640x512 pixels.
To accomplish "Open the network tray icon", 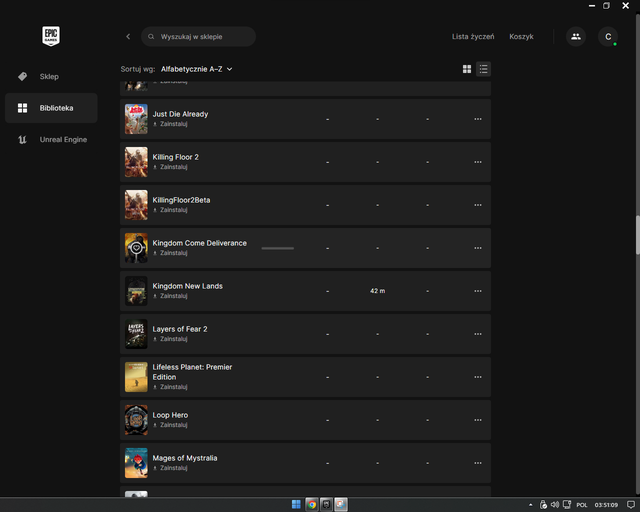I will 567,505.
